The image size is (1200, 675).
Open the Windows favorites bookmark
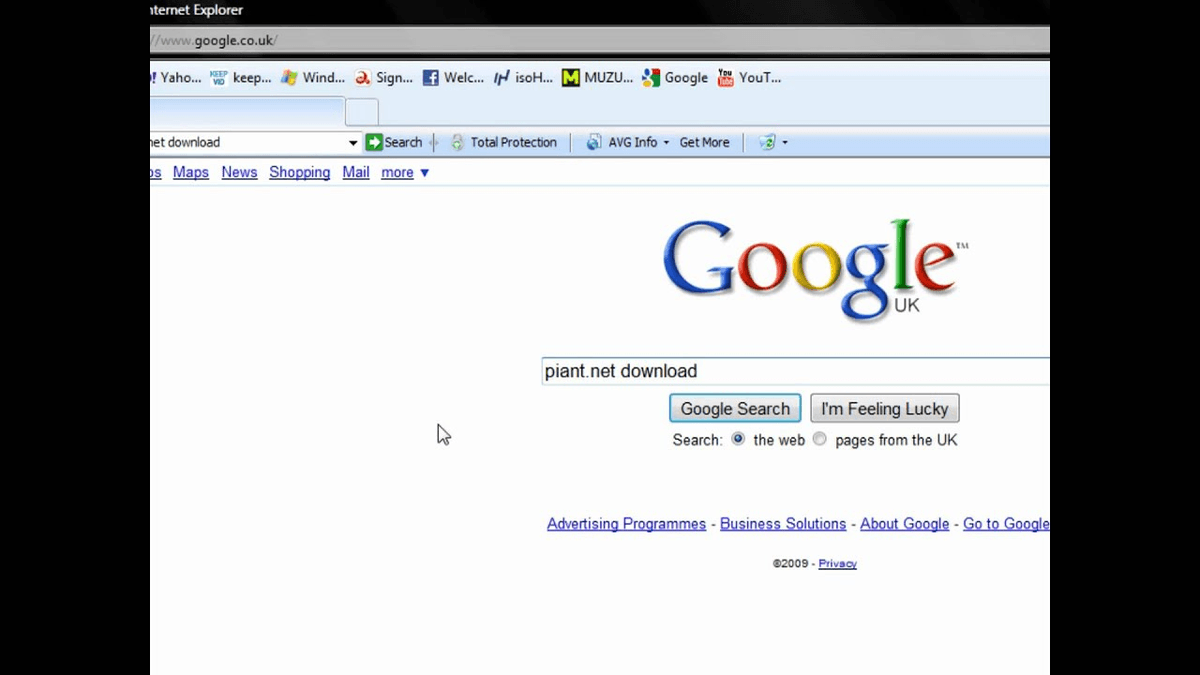(312, 78)
